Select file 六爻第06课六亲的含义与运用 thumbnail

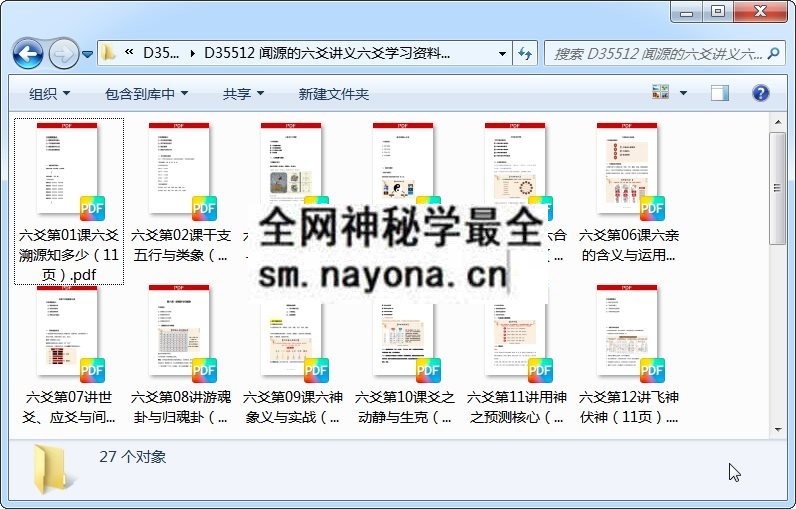pos(627,168)
